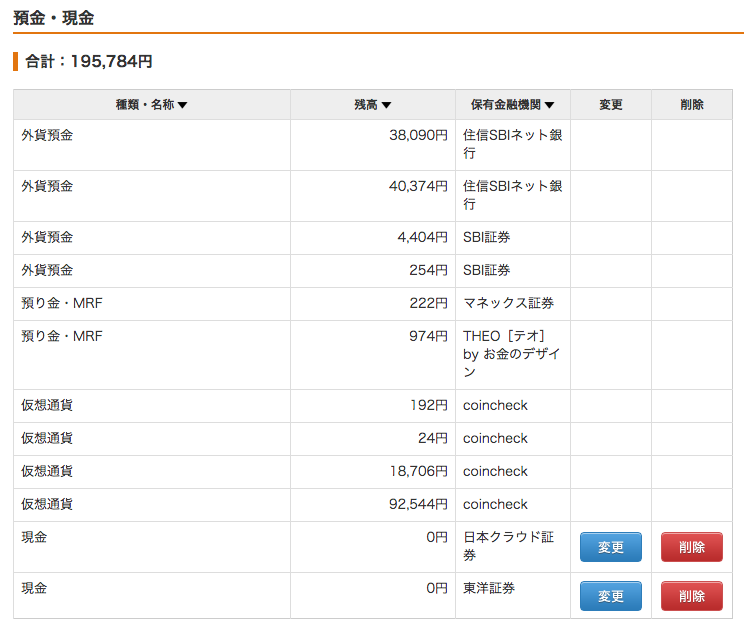Click blue 変更 button for 日本クラウド証券

coord(611,547)
